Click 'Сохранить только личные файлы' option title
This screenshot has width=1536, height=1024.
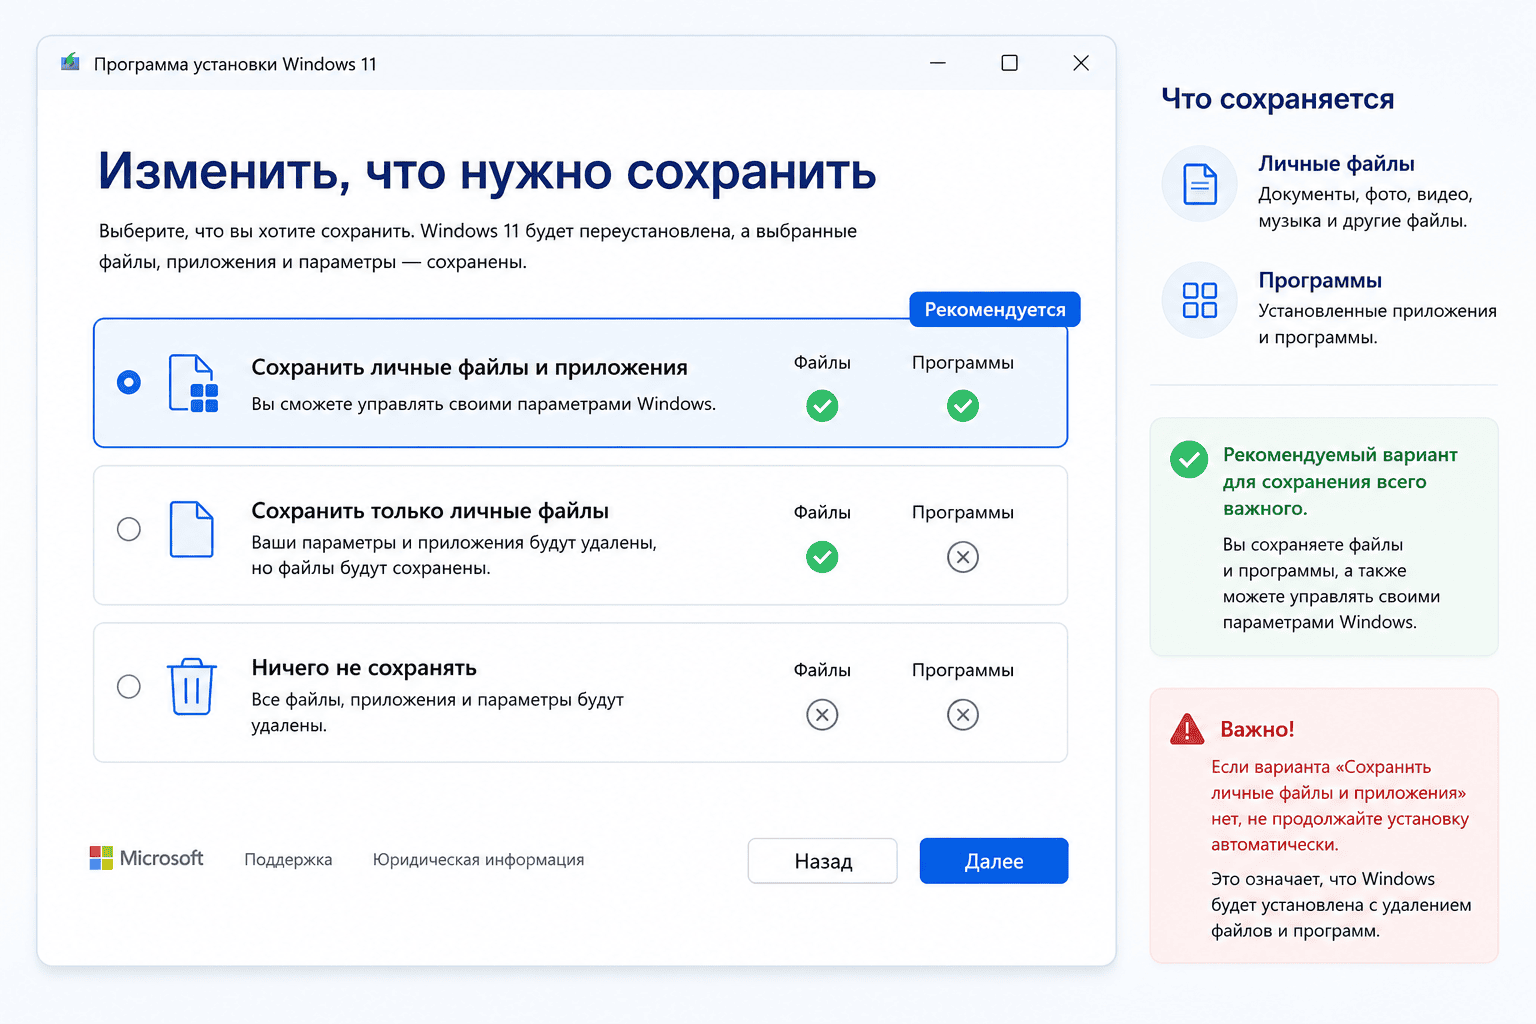click(430, 511)
